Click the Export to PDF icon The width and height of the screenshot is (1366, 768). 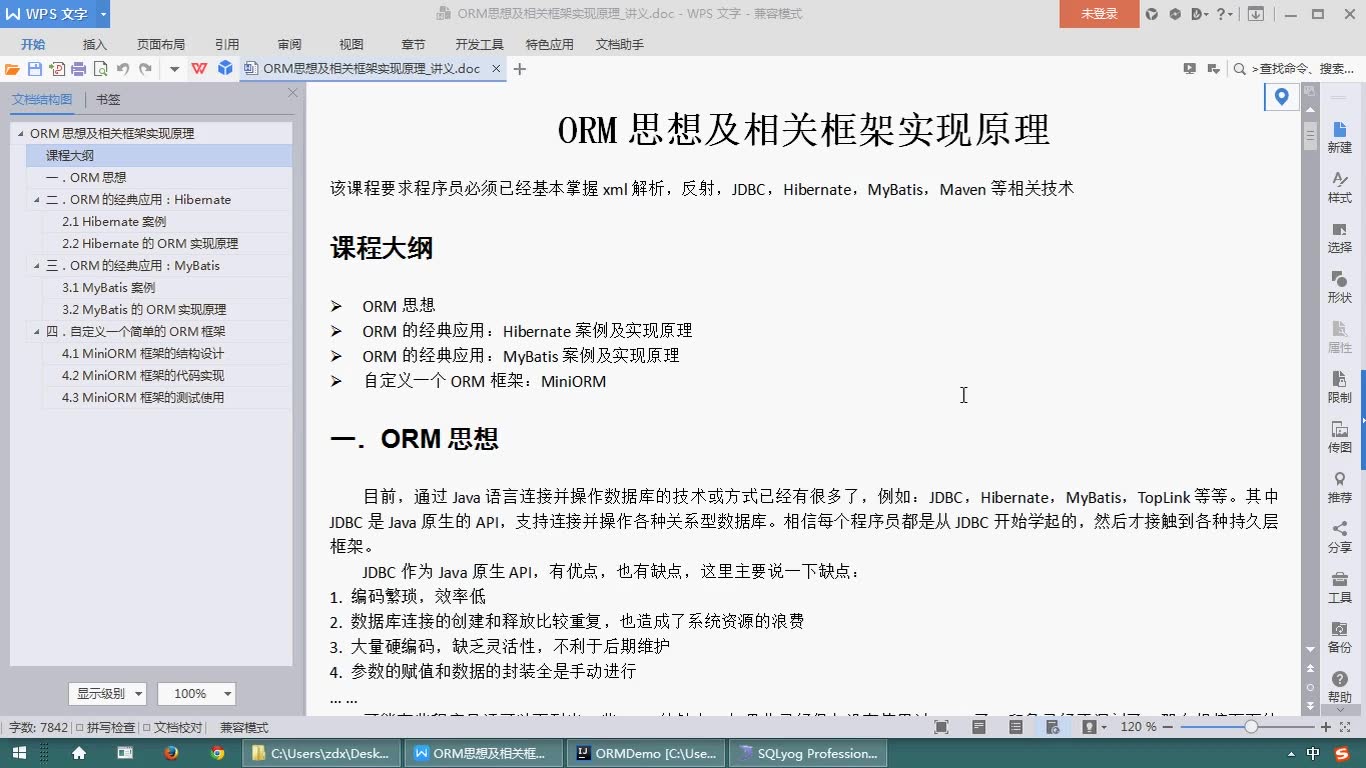(57, 69)
